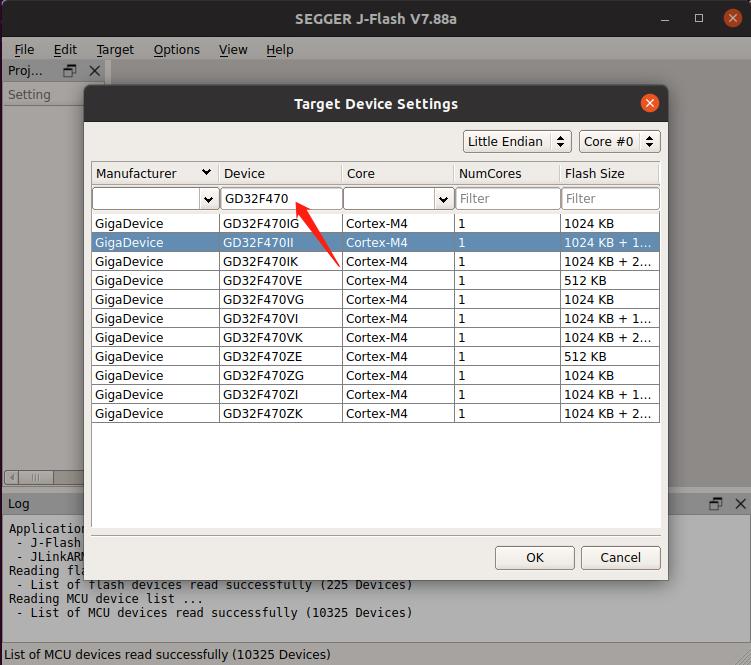Minimize the J-Flash window
Image resolution: width=751 pixels, height=665 pixels.
point(665,19)
